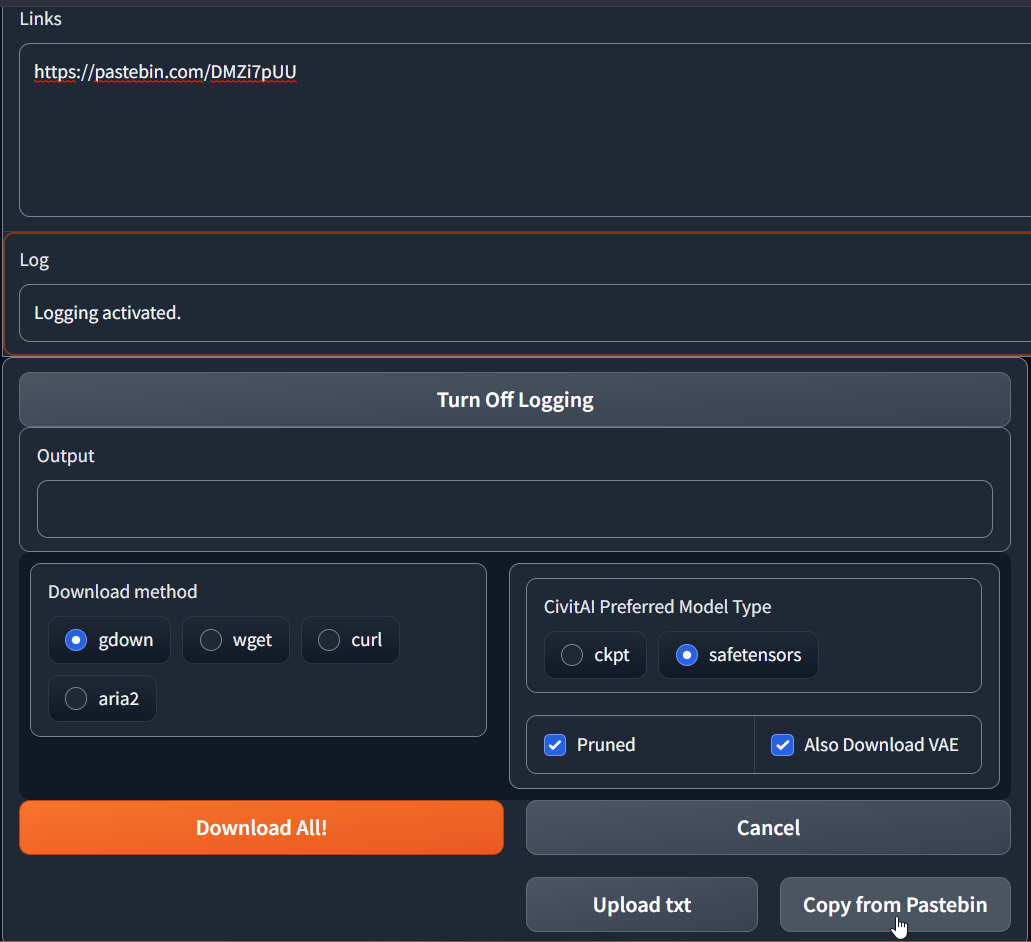Click the CivitAI Preferred Model Type label
The image size is (1031, 942).
click(x=658, y=607)
